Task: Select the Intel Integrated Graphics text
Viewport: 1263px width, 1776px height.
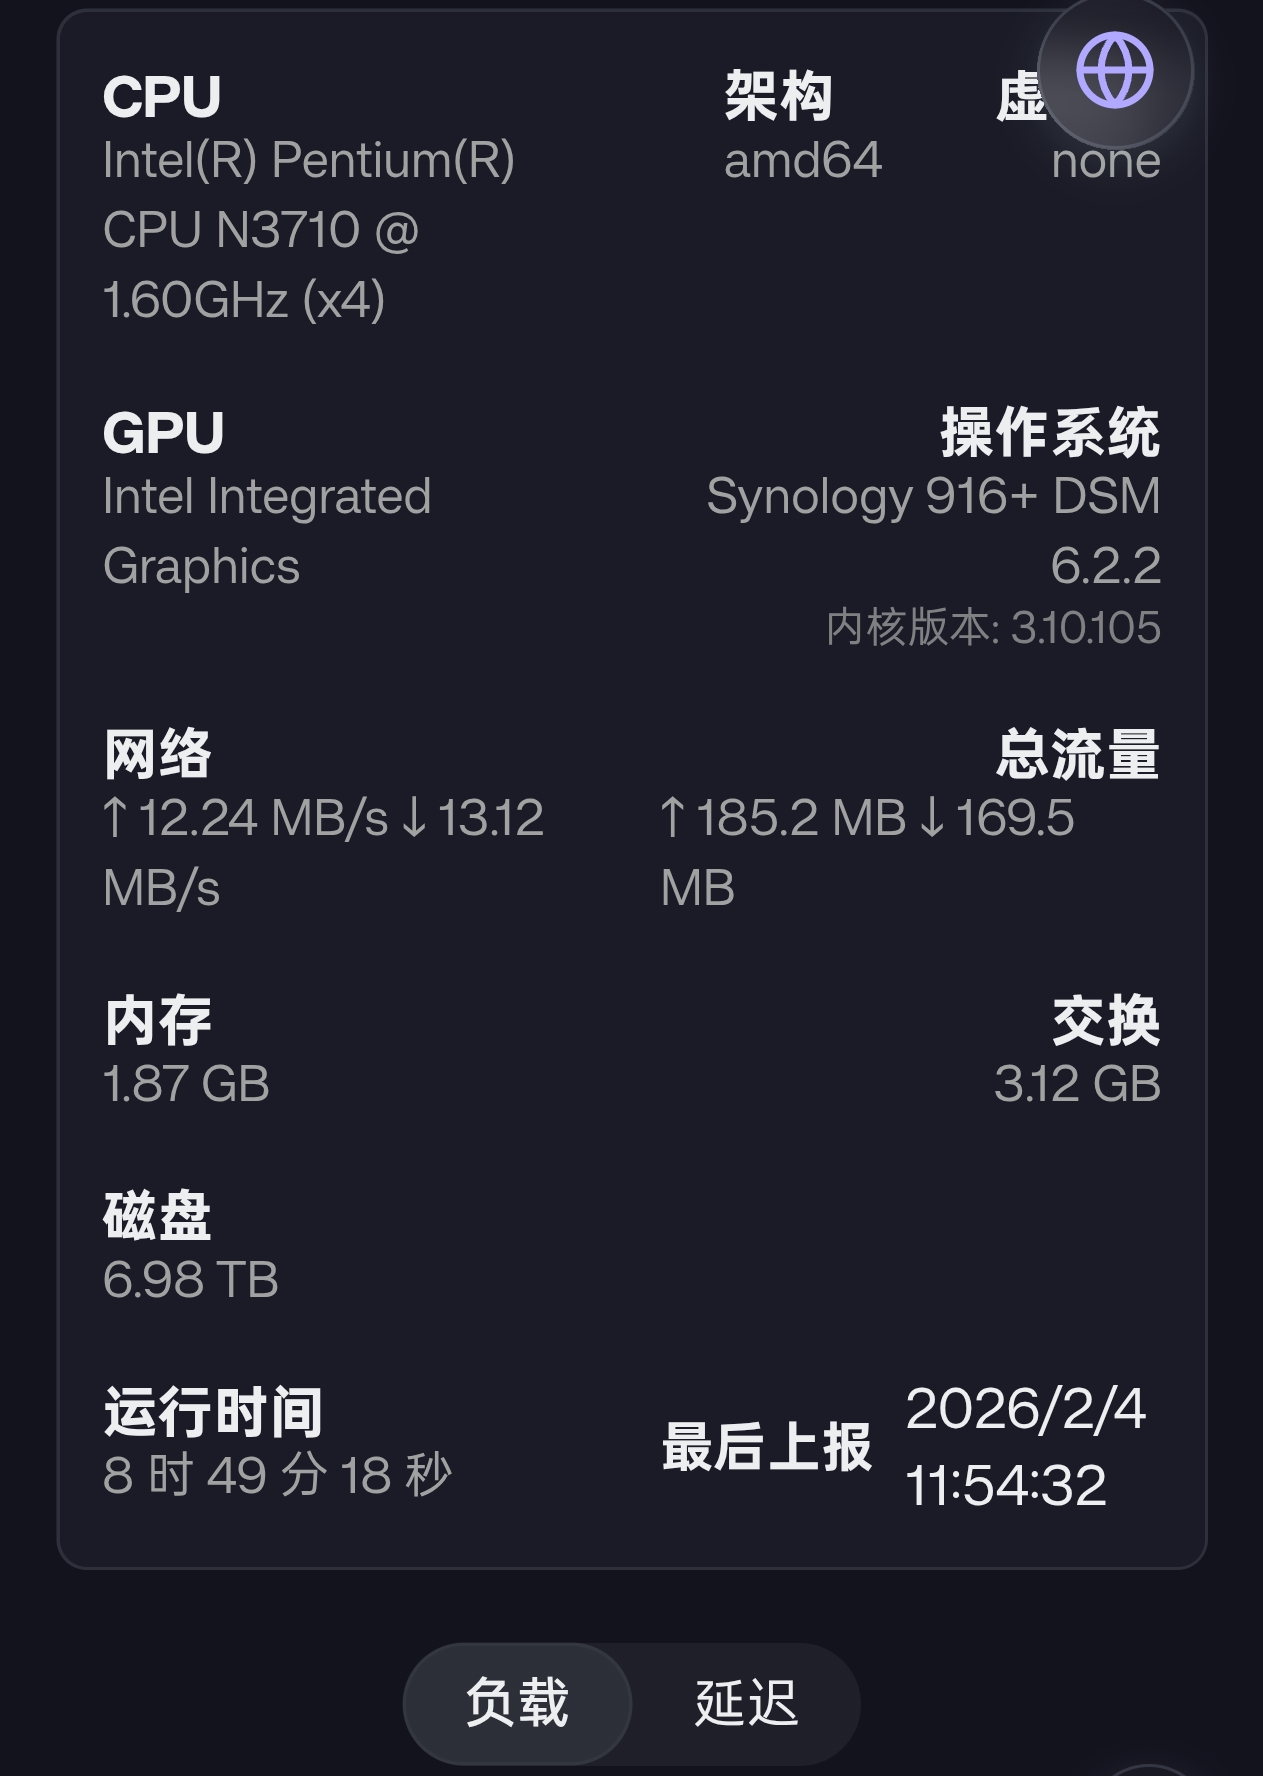Action: click(x=266, y=531)
